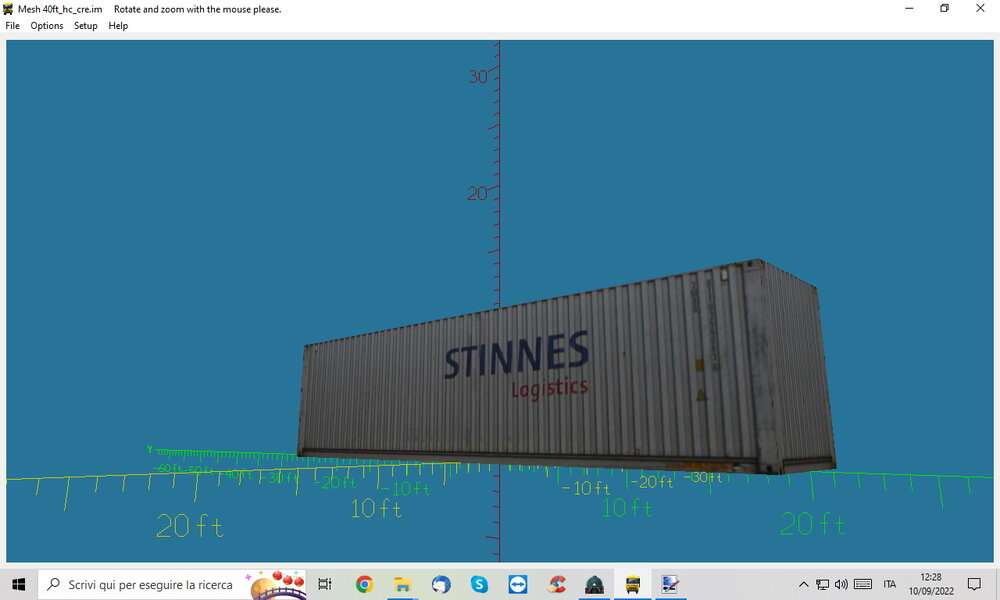Launch Google Chrome from the taskbar
The image size is (1000, 600).
point(364,584)
